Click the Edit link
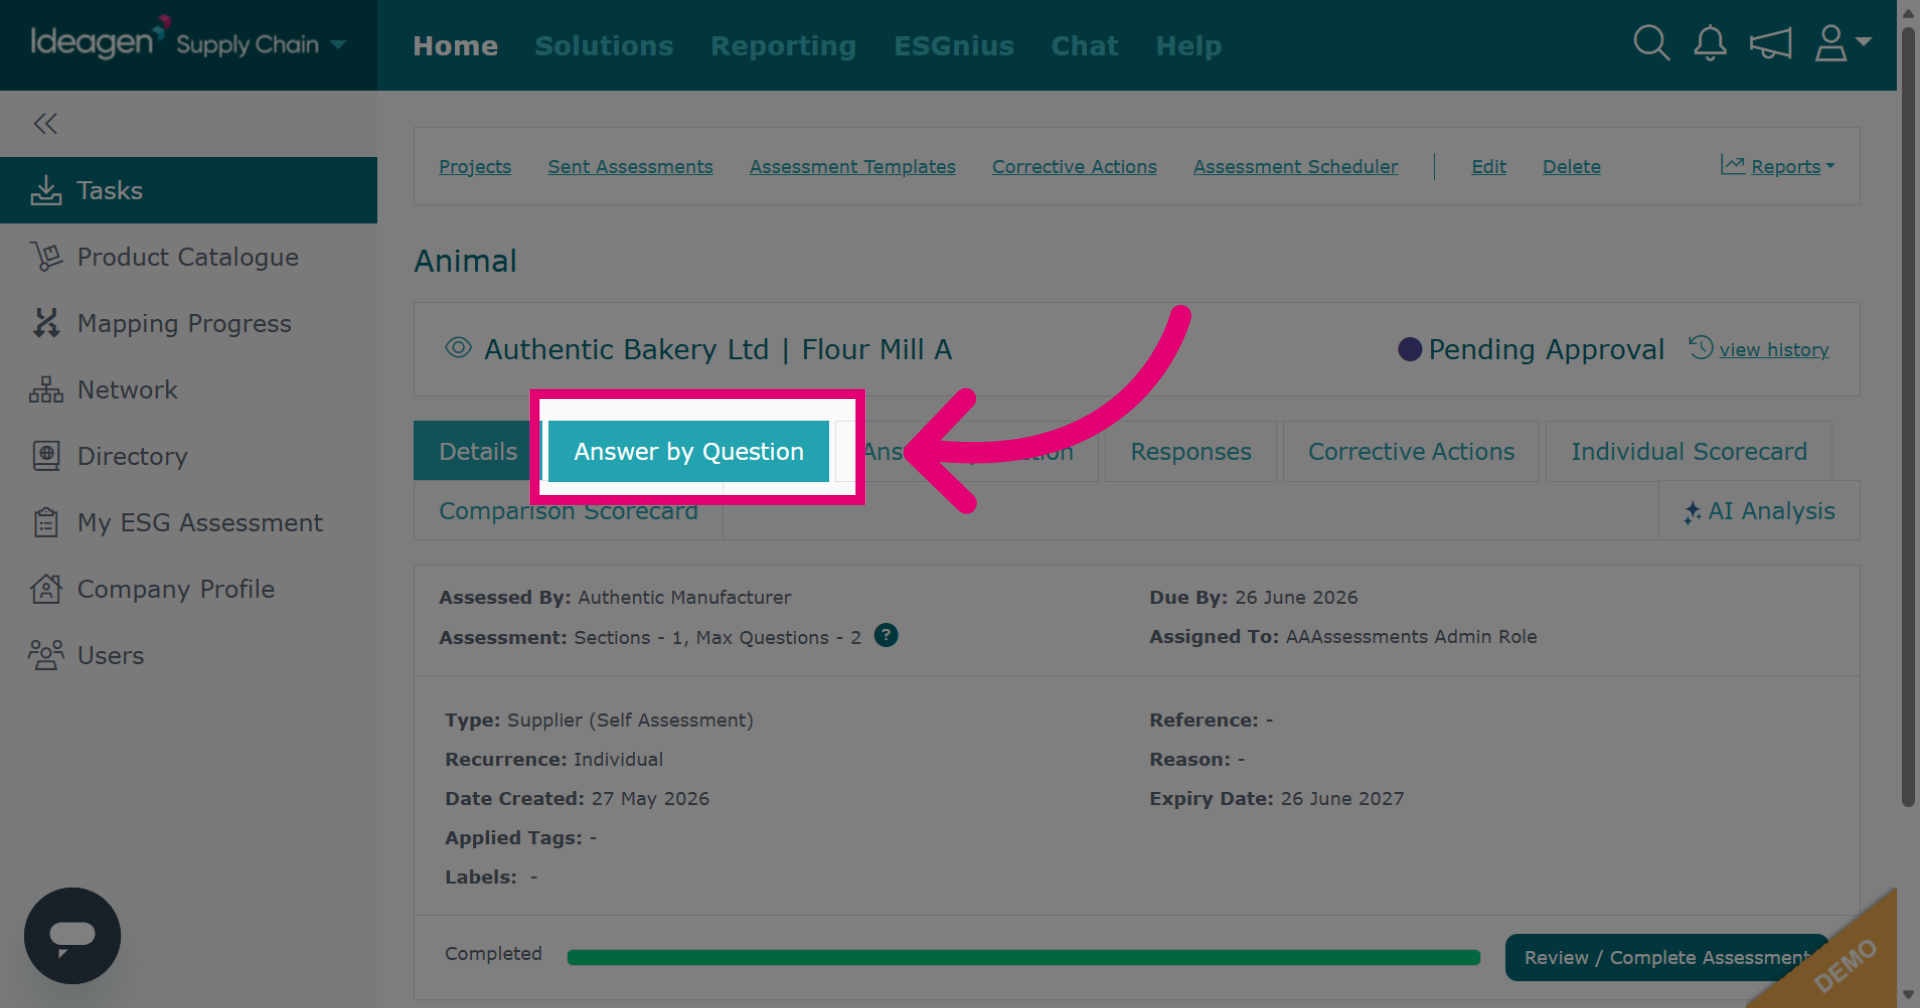The width and height of the screenshot is (1920, 1008). pyautogui.click(x=1488, y=167)
